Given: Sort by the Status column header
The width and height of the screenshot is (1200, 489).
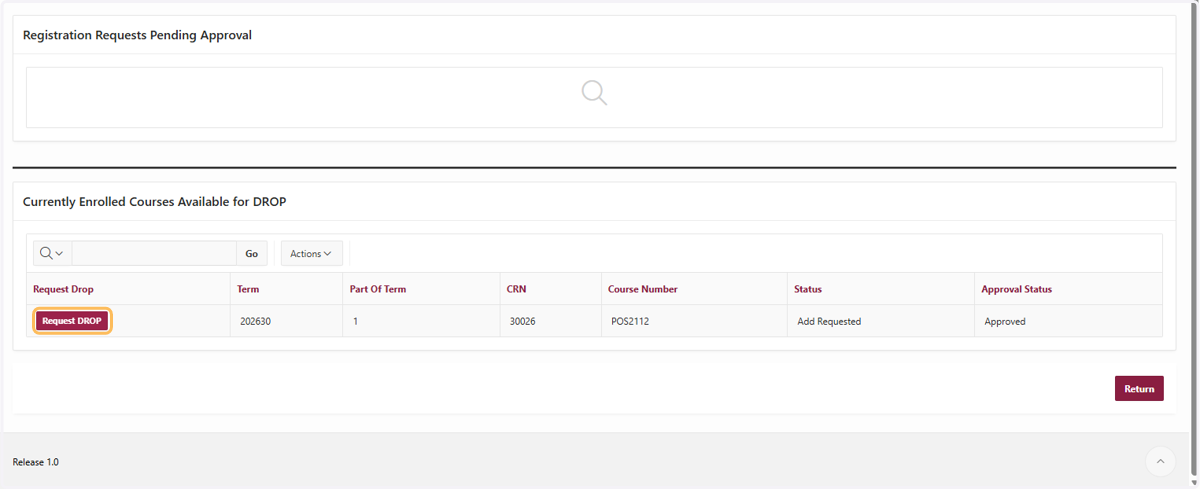Looking at the screenshot, I should click(808, 289).
